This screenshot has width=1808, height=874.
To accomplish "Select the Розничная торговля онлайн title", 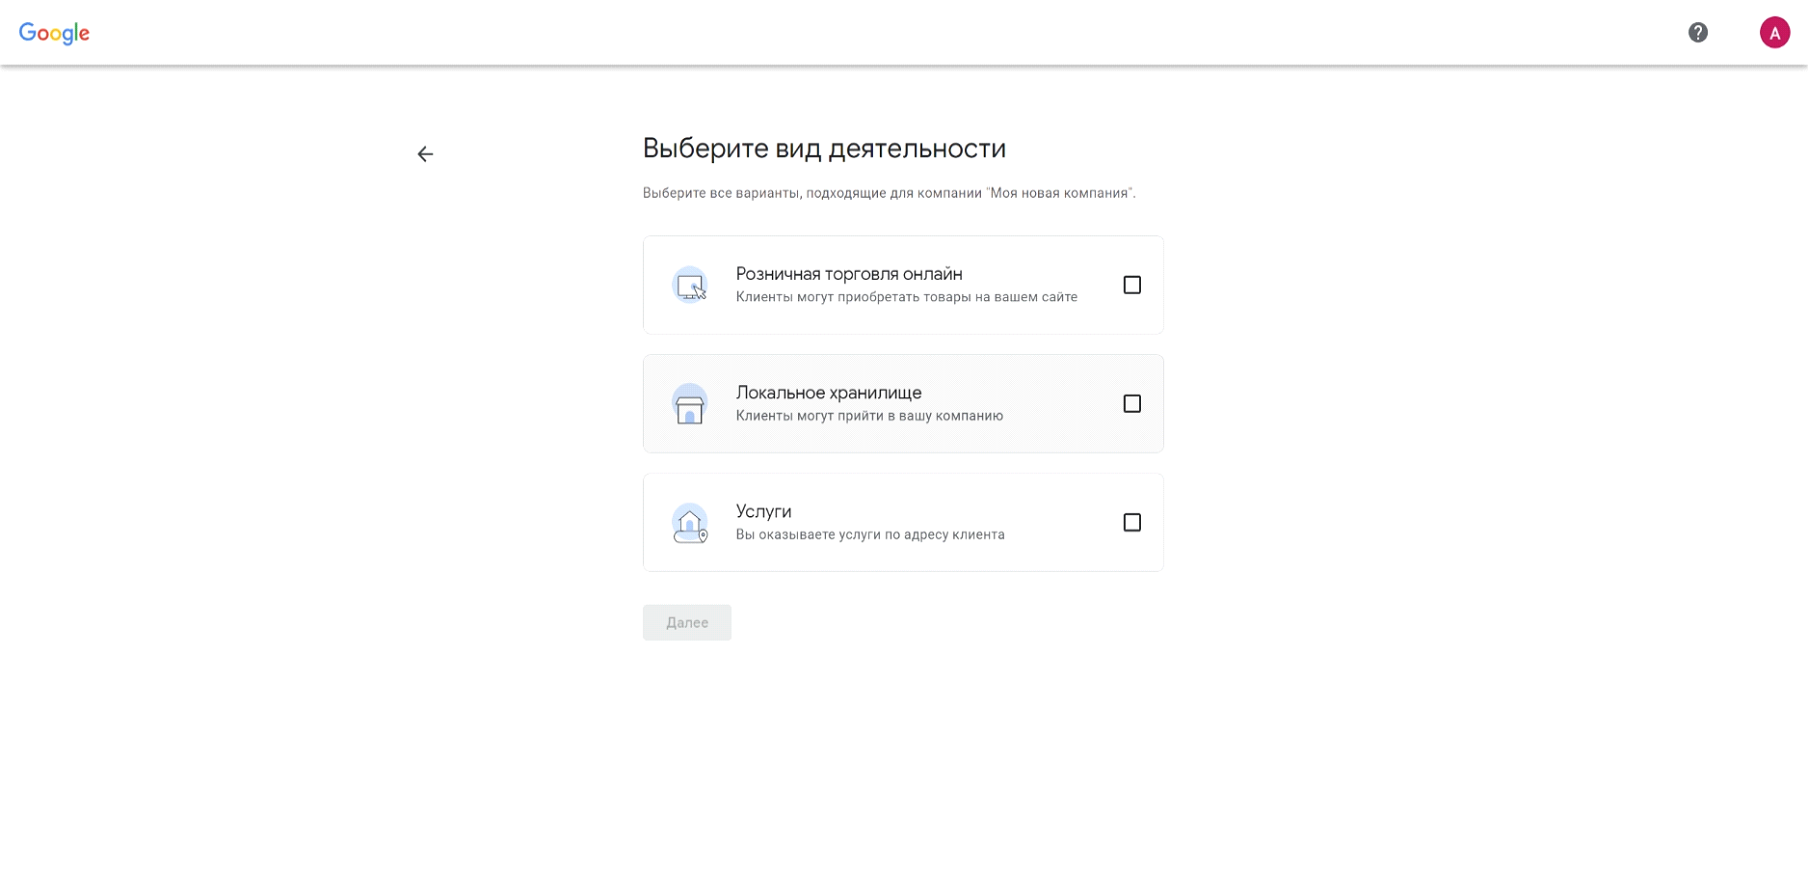I will point(849,274).
